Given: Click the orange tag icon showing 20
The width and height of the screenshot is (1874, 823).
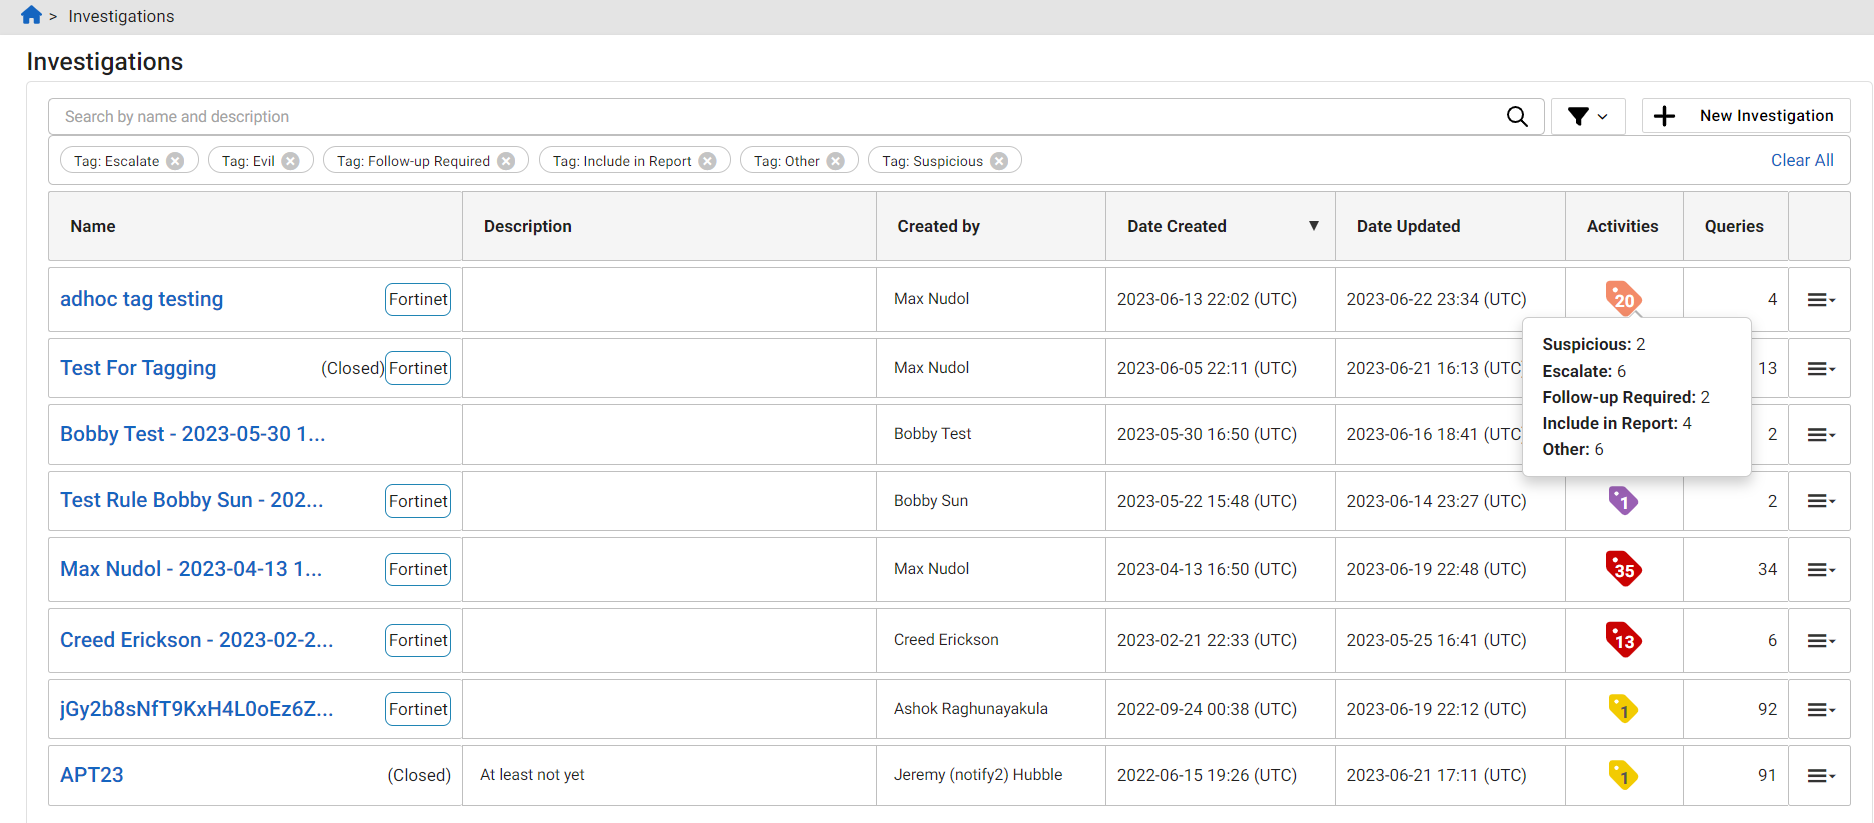Looking at the screenshot, I should click(1622, 298).
